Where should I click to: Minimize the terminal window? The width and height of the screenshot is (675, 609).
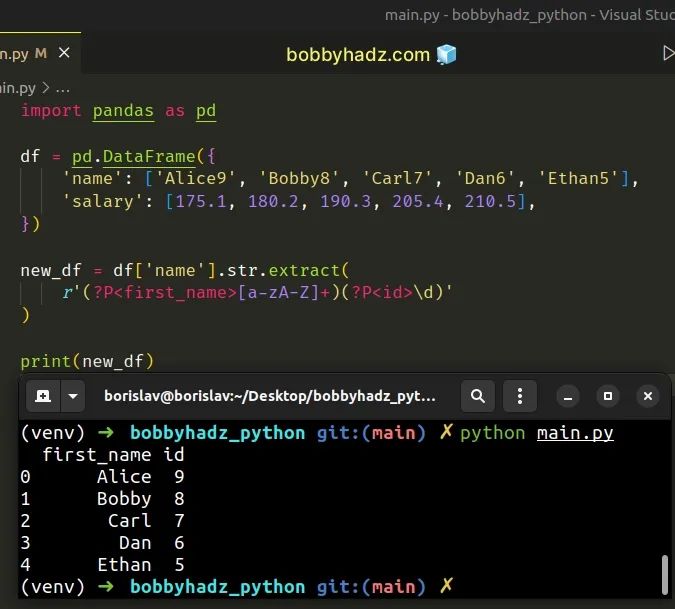(x=568, y=396)
